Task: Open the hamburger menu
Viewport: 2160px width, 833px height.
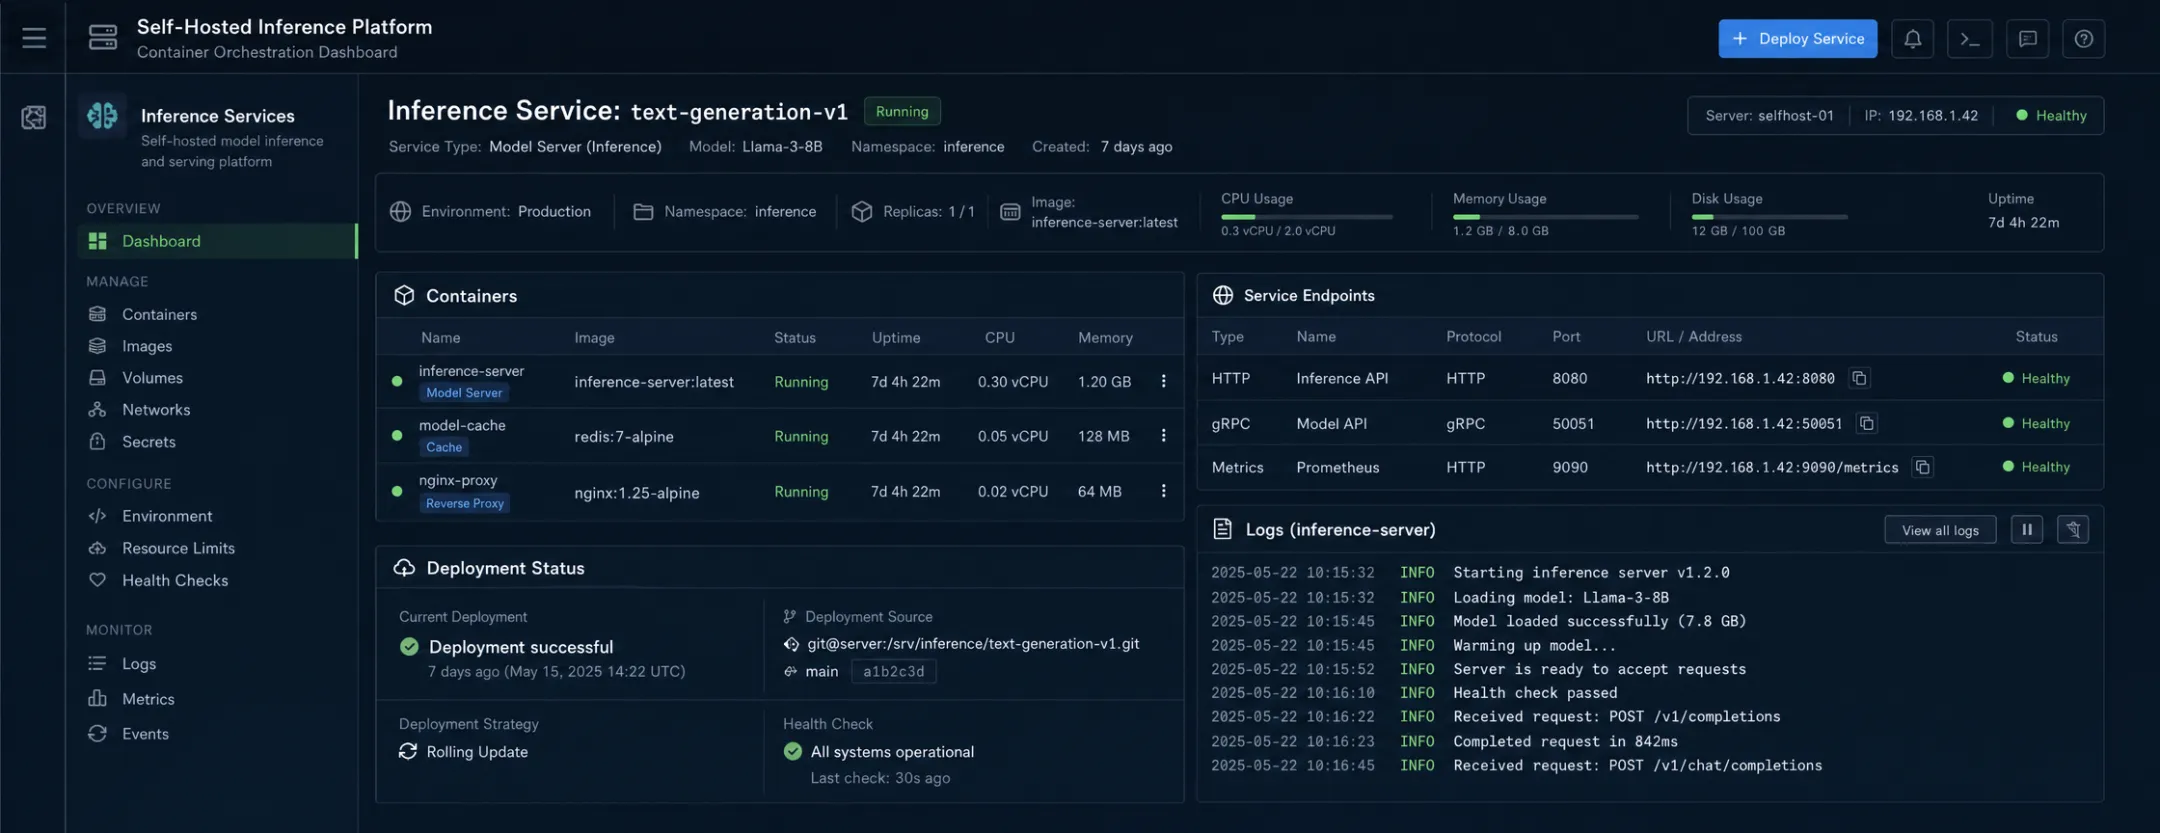Action: coord(34,38)
